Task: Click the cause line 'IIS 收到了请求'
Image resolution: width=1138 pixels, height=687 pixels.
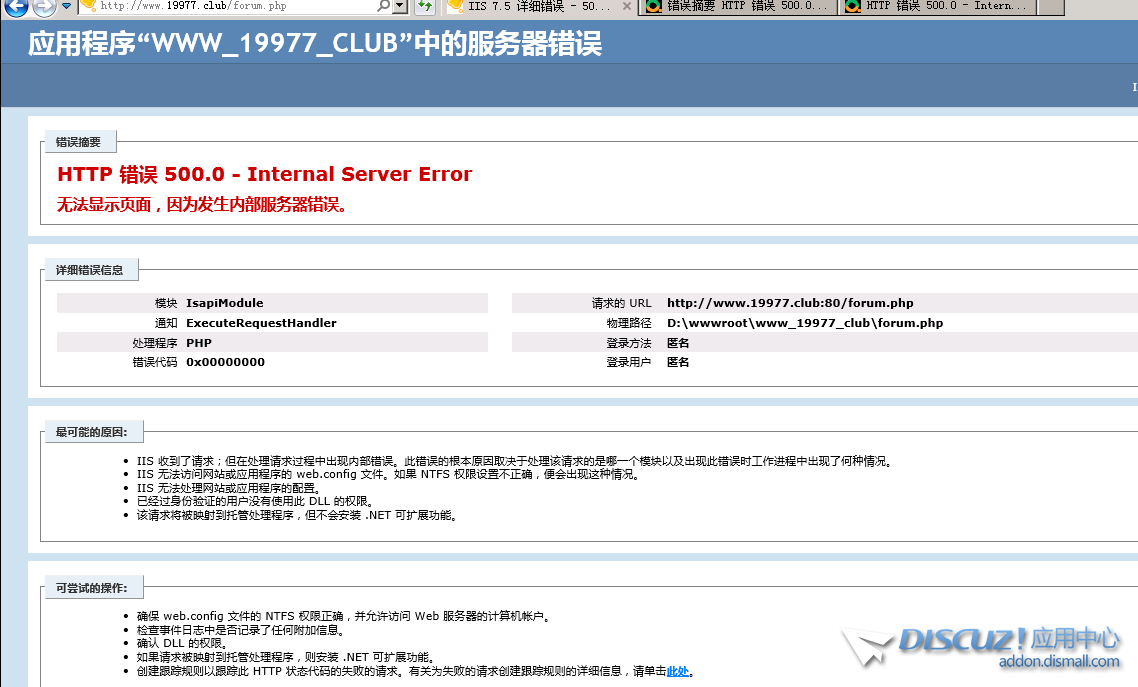Action: [x=514, y=461]
